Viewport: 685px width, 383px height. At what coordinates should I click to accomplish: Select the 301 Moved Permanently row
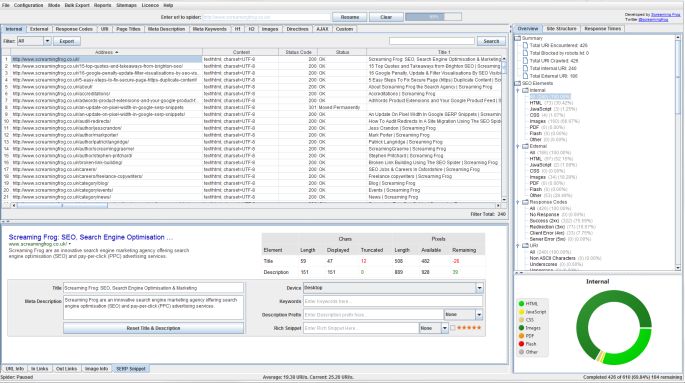click(x=252, y=107)
